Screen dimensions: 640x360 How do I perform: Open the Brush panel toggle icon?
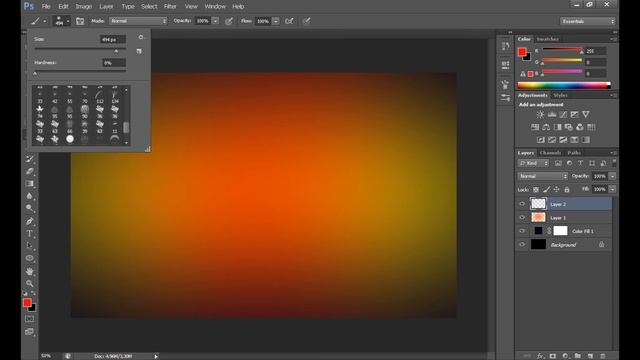click(80, 21)
